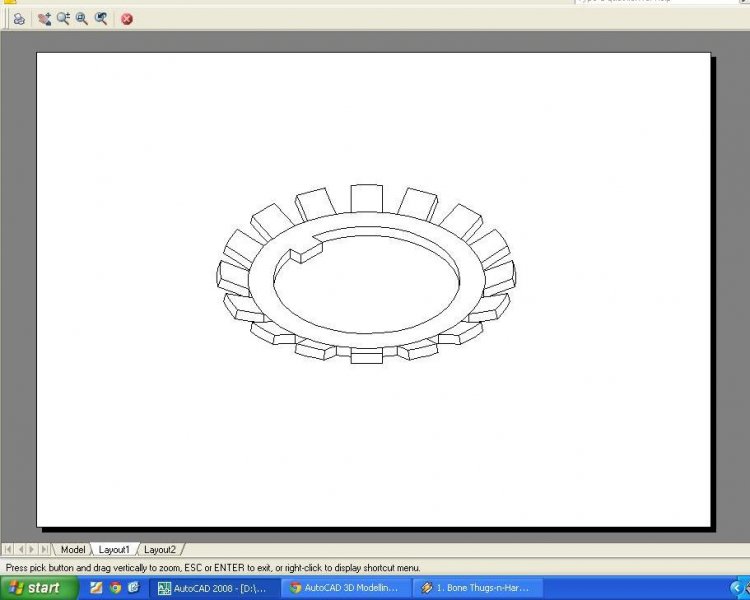
Task: Choose the Zoom Window tool
Action: click(x=82, y=18)
